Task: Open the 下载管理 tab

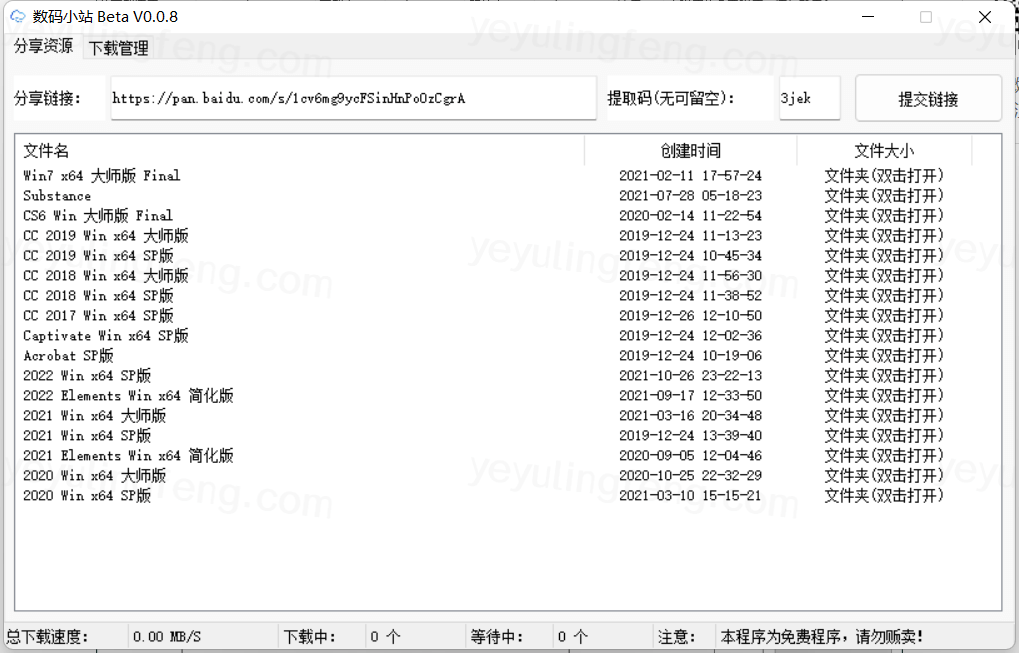Action: pos(118,48)
